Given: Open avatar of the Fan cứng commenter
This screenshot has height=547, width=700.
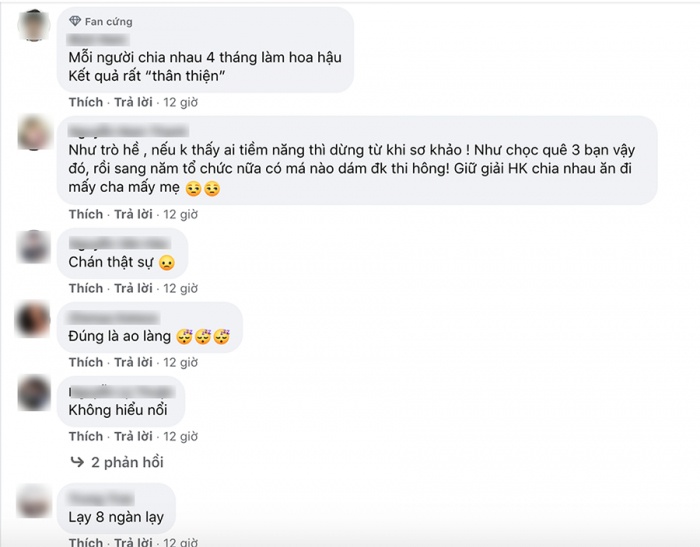Looking at the screenshot, I should pos(34,25).
